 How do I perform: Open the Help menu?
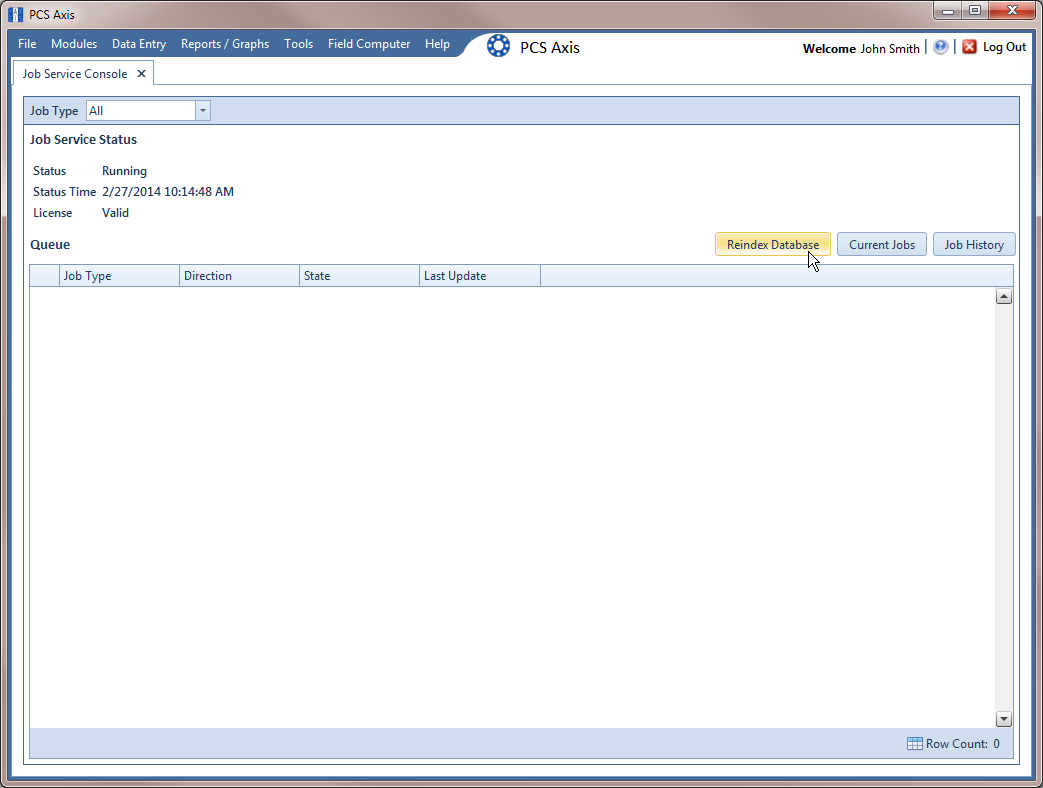click(437, 44)
